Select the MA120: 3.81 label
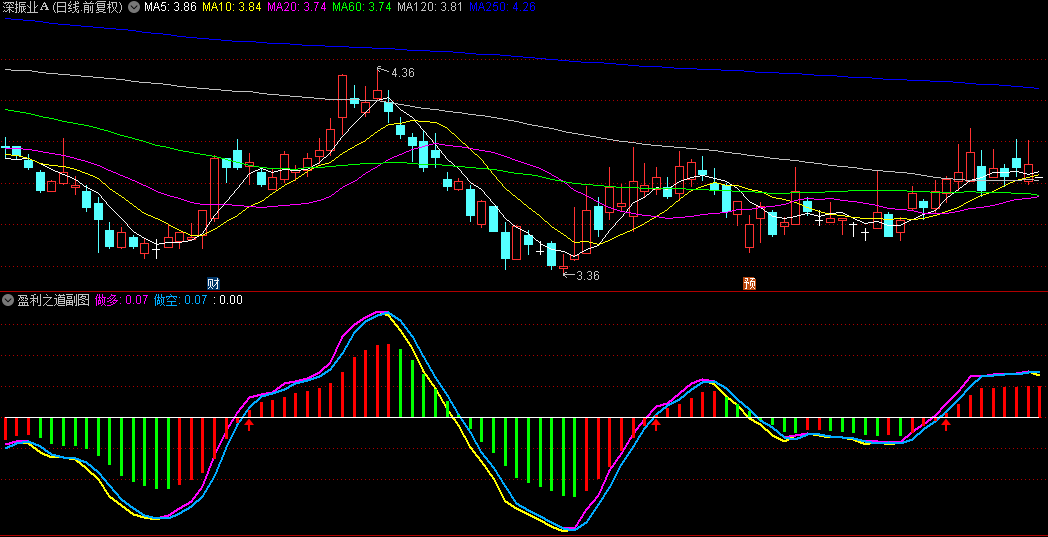 (430, 7)
